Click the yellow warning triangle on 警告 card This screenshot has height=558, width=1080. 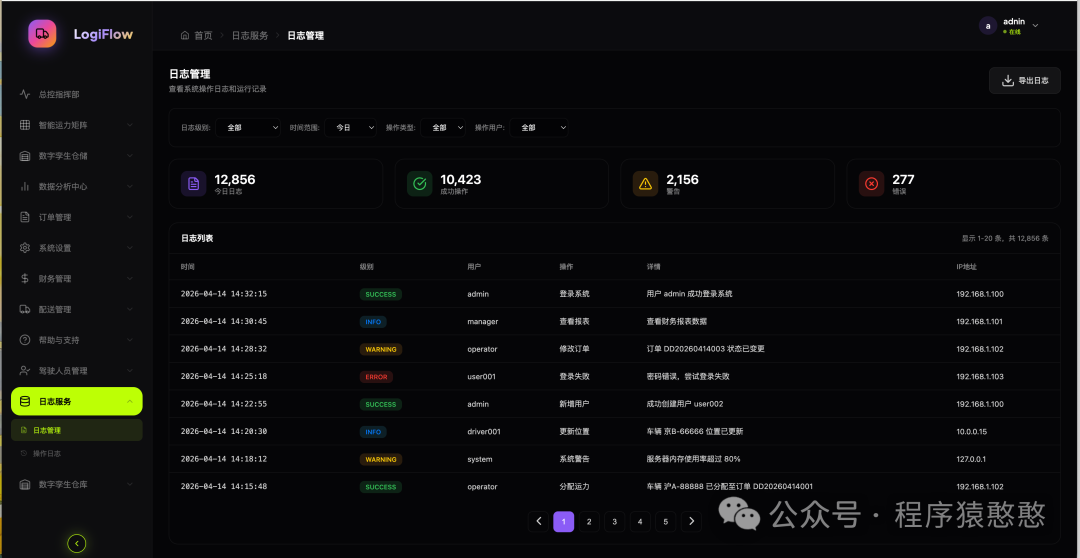645,183
